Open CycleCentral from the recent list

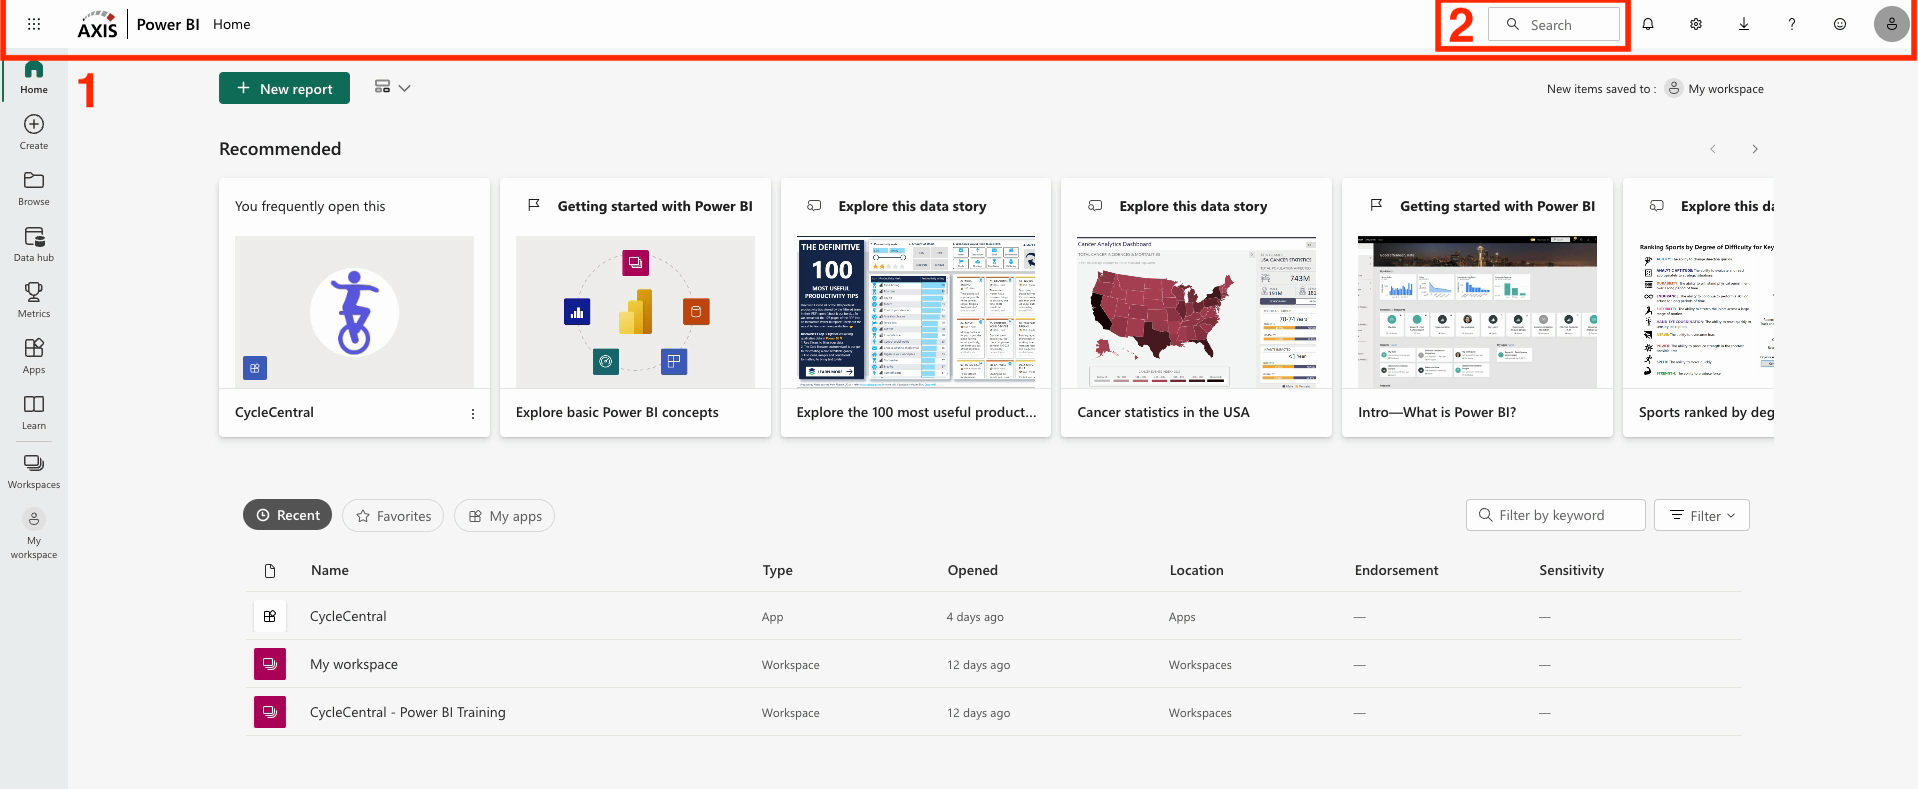pos(348,616)
